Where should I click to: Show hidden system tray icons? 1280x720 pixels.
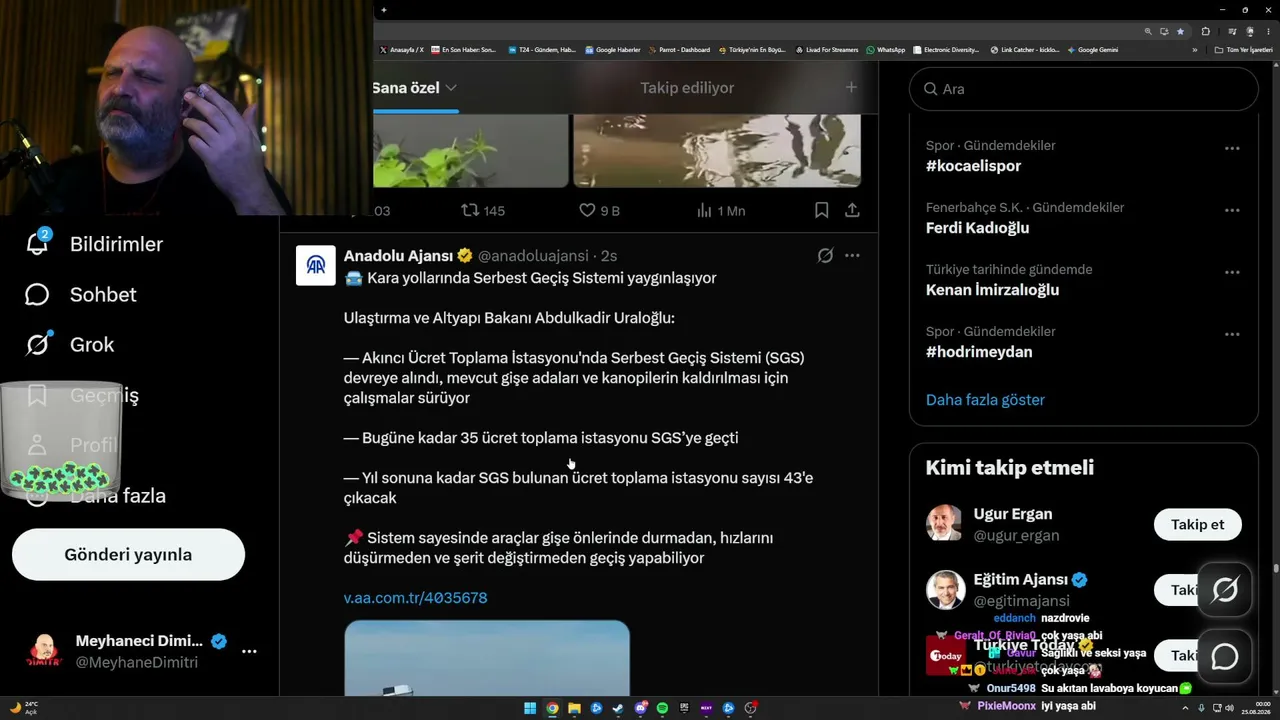click(1187, 708)
